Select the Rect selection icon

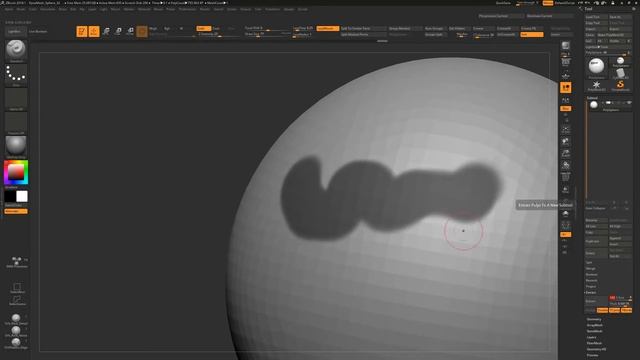coord(17,288)
